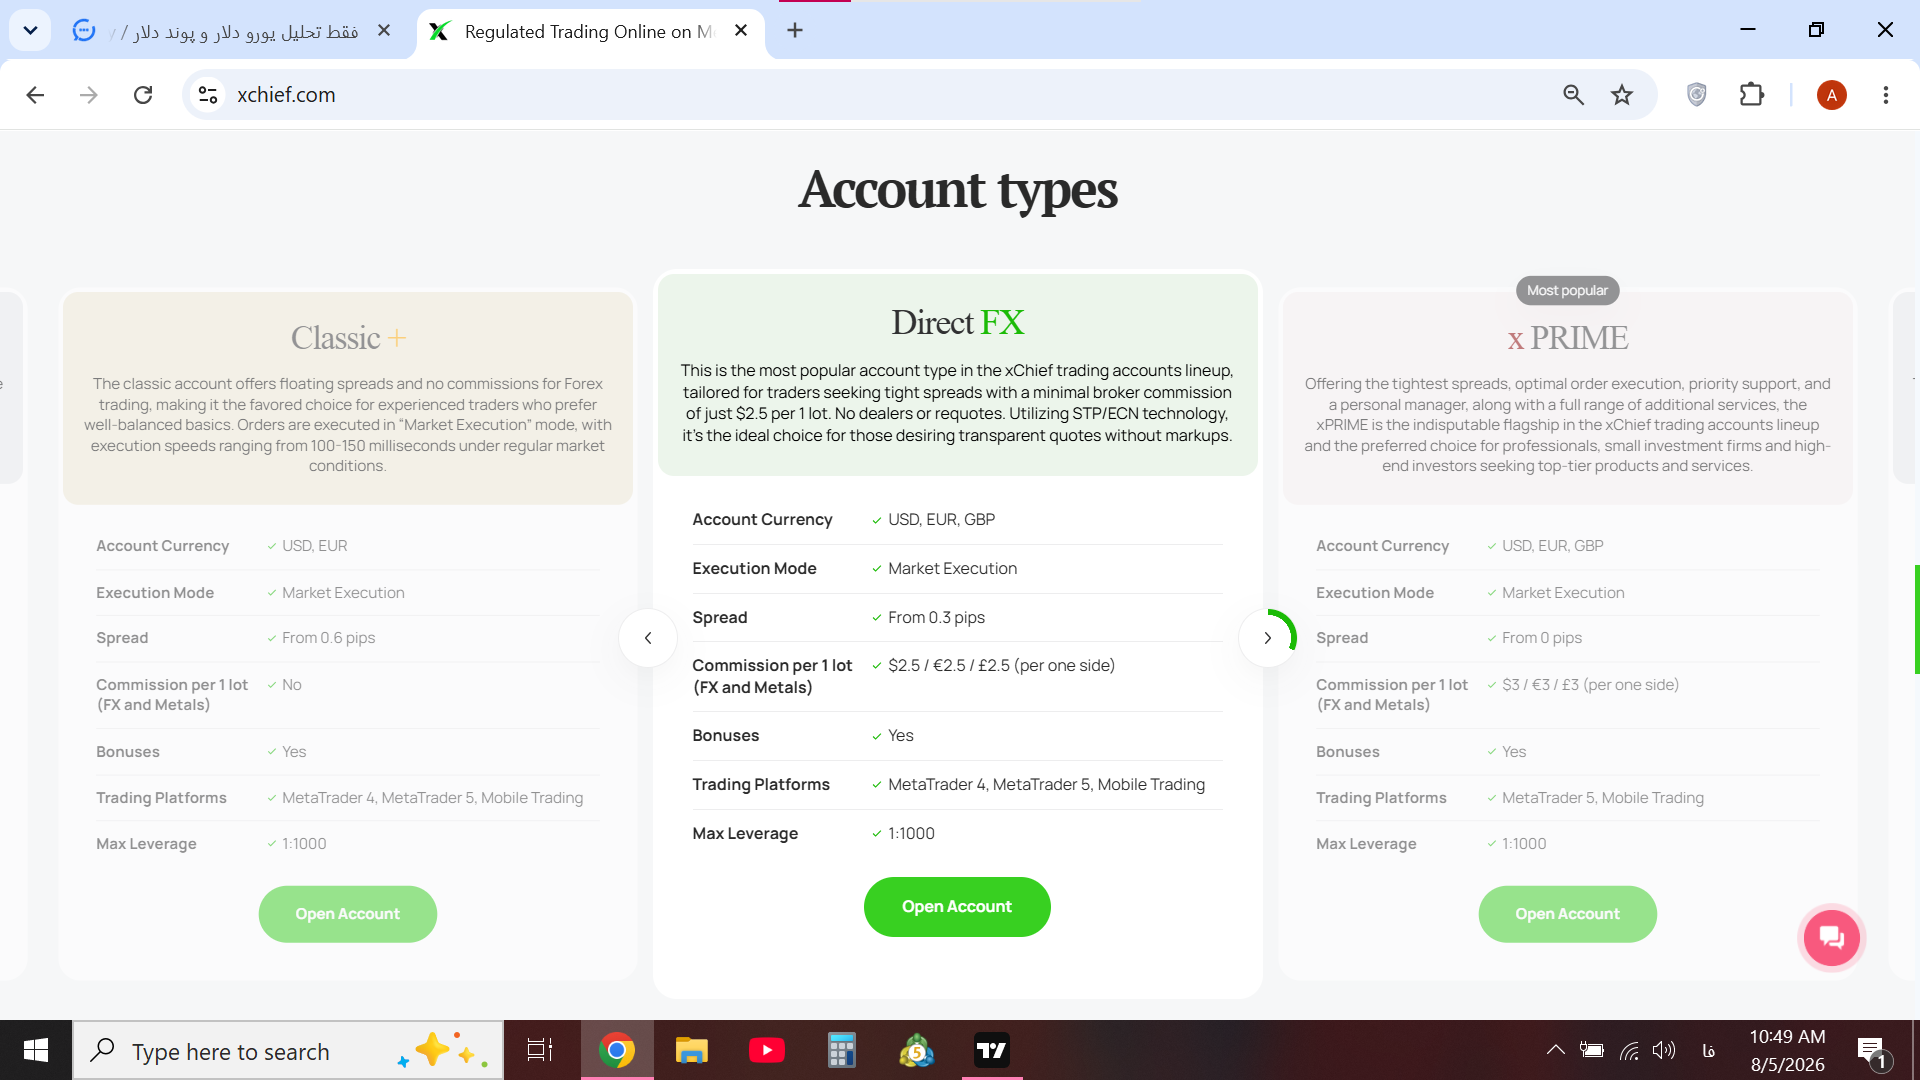
Task: Click 'From 0.3 pips' spread value
Action: [936, 618]
